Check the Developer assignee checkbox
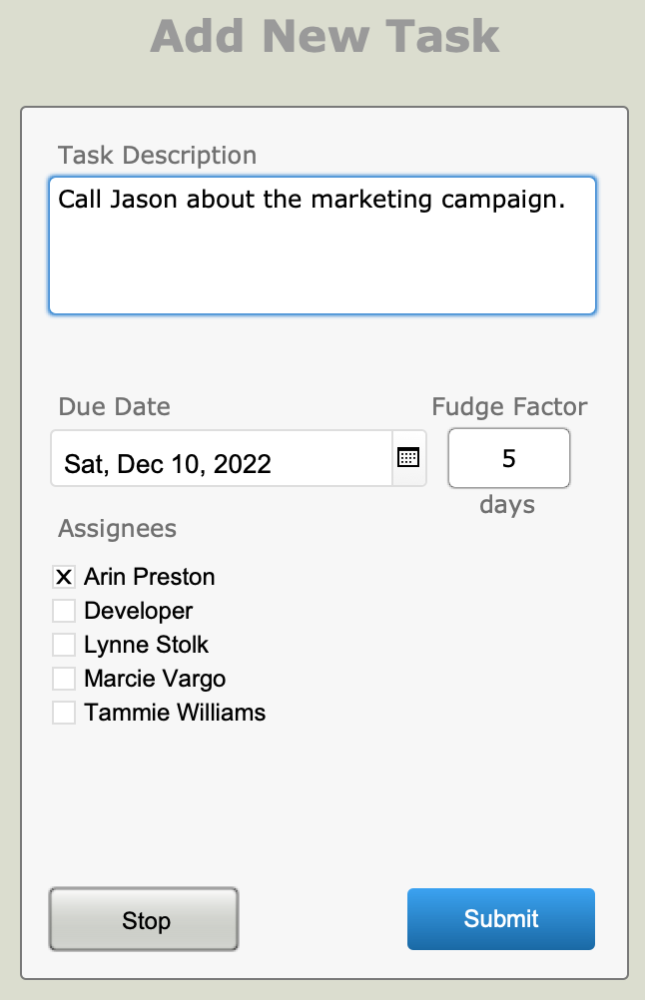The image size is (645, 1000). coord(64,611)
